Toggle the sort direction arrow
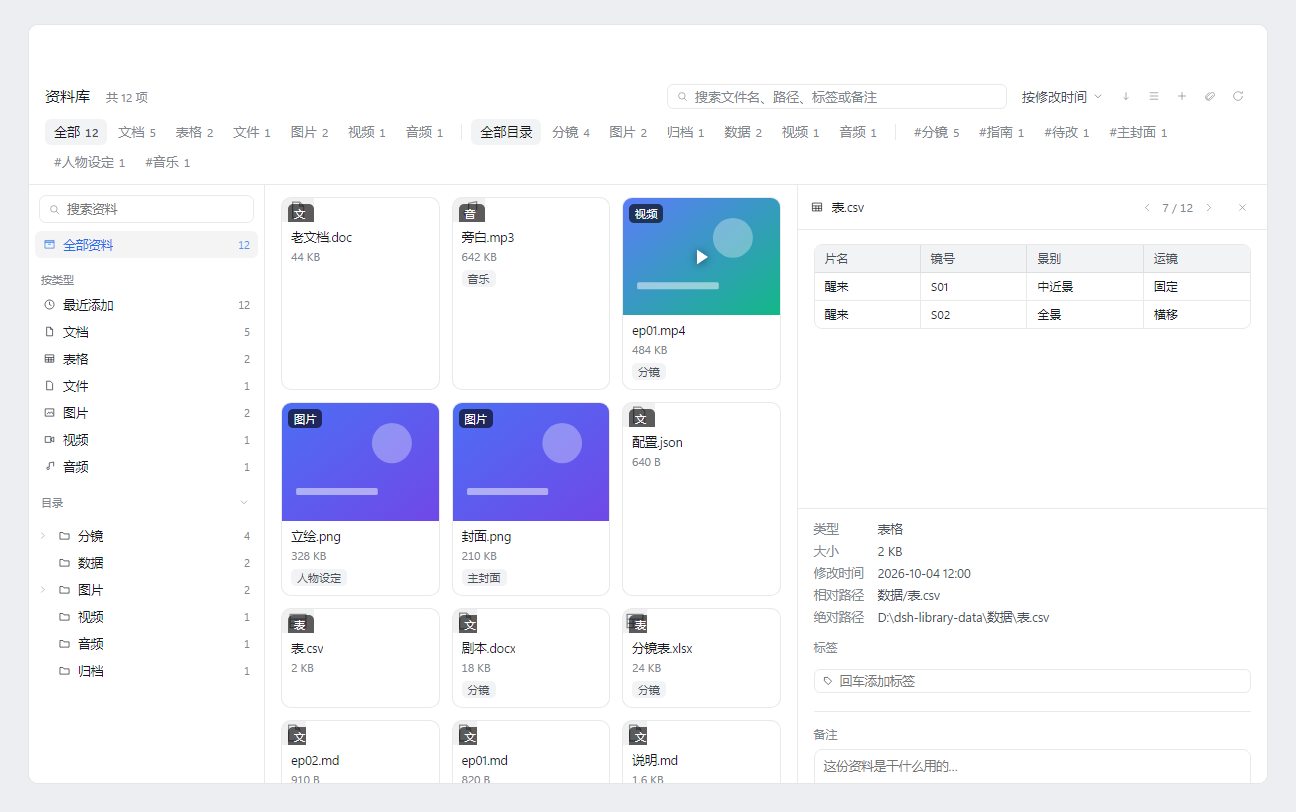 1126,97
